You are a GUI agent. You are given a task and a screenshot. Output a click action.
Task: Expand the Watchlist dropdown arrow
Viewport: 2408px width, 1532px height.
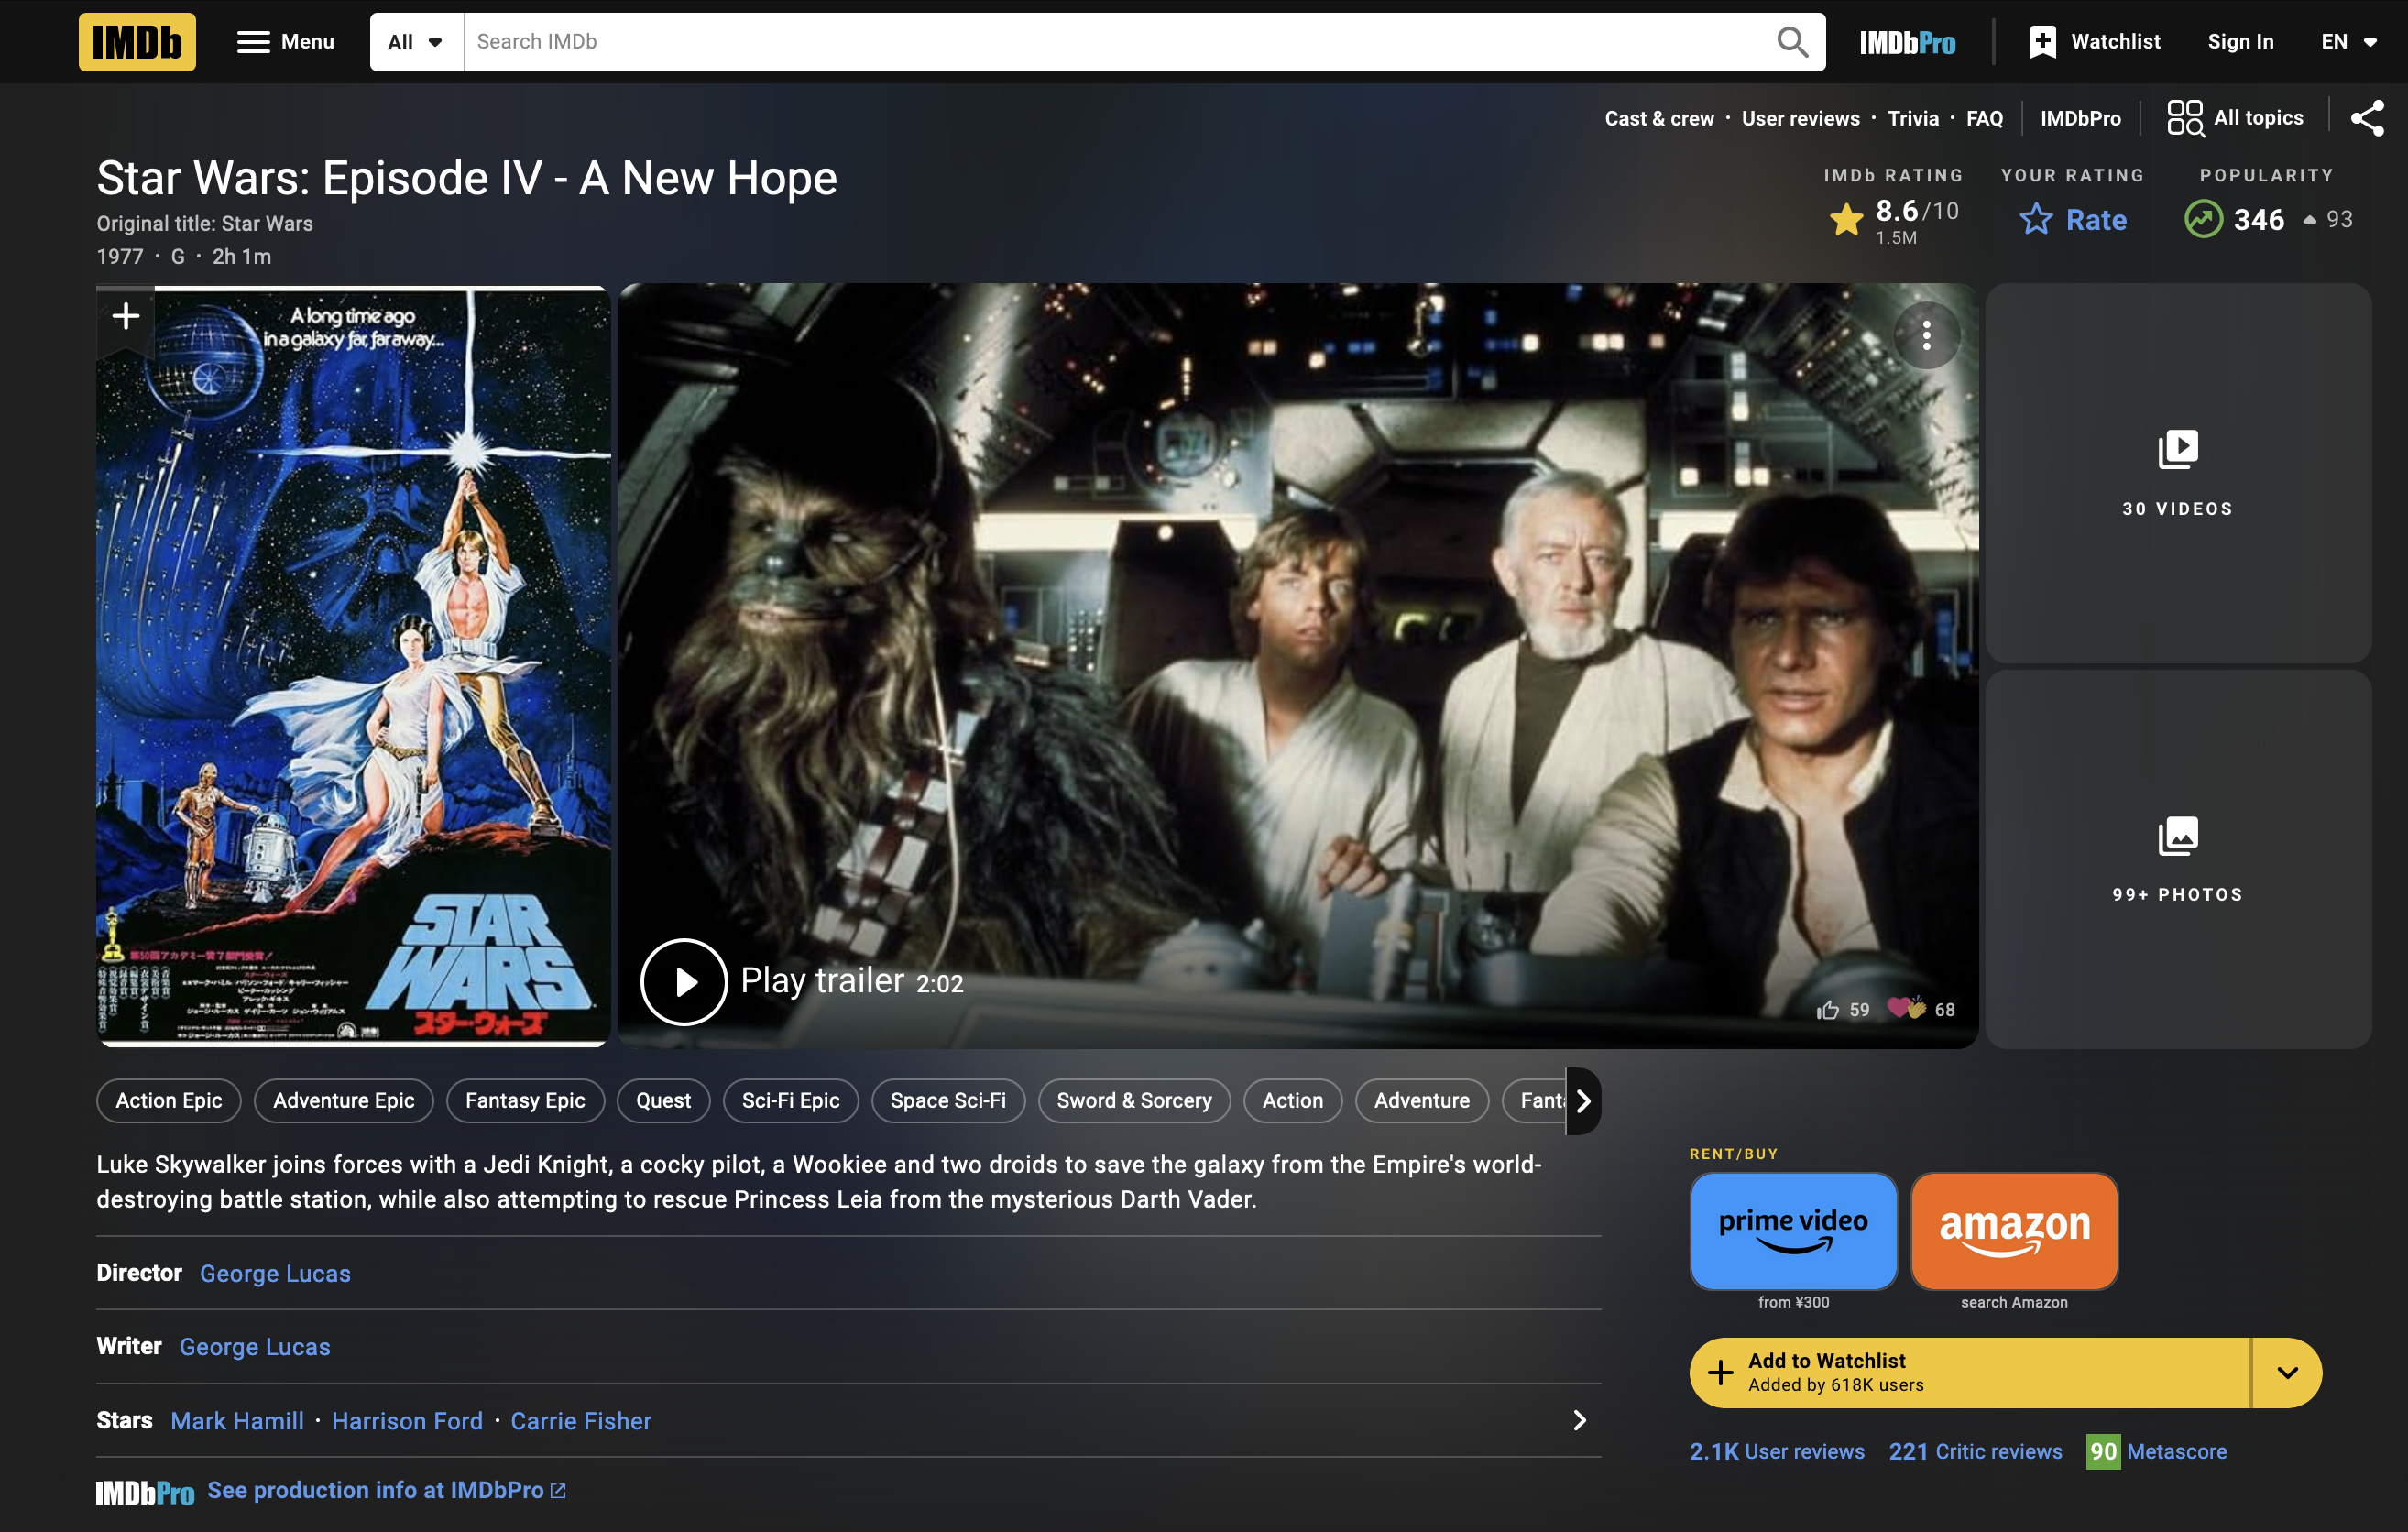point(2286,1372)
